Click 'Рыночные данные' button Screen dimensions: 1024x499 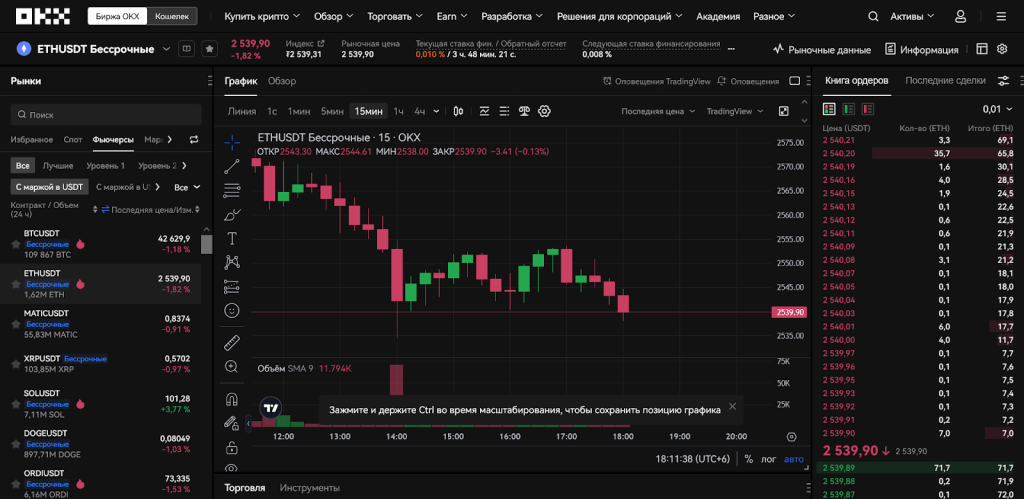click(x=821, y=49)
